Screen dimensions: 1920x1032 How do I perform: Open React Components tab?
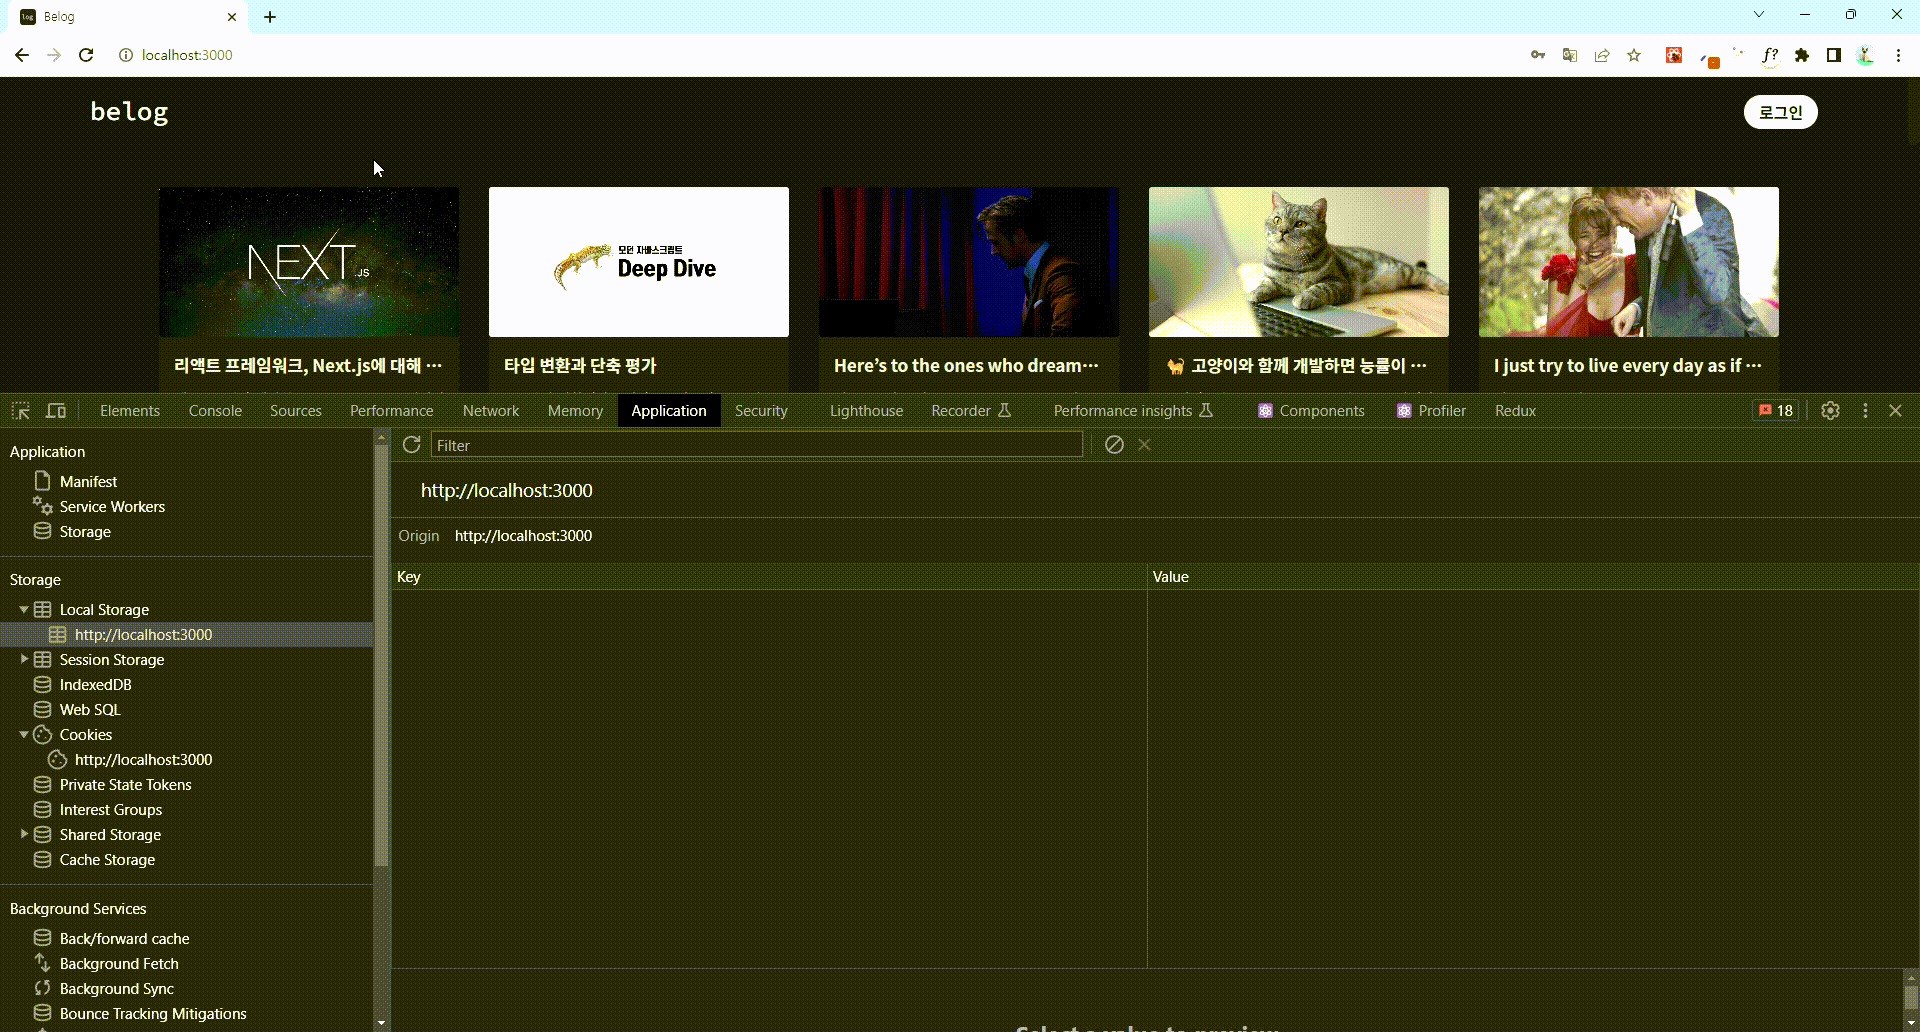click(x=1311, y=411)
